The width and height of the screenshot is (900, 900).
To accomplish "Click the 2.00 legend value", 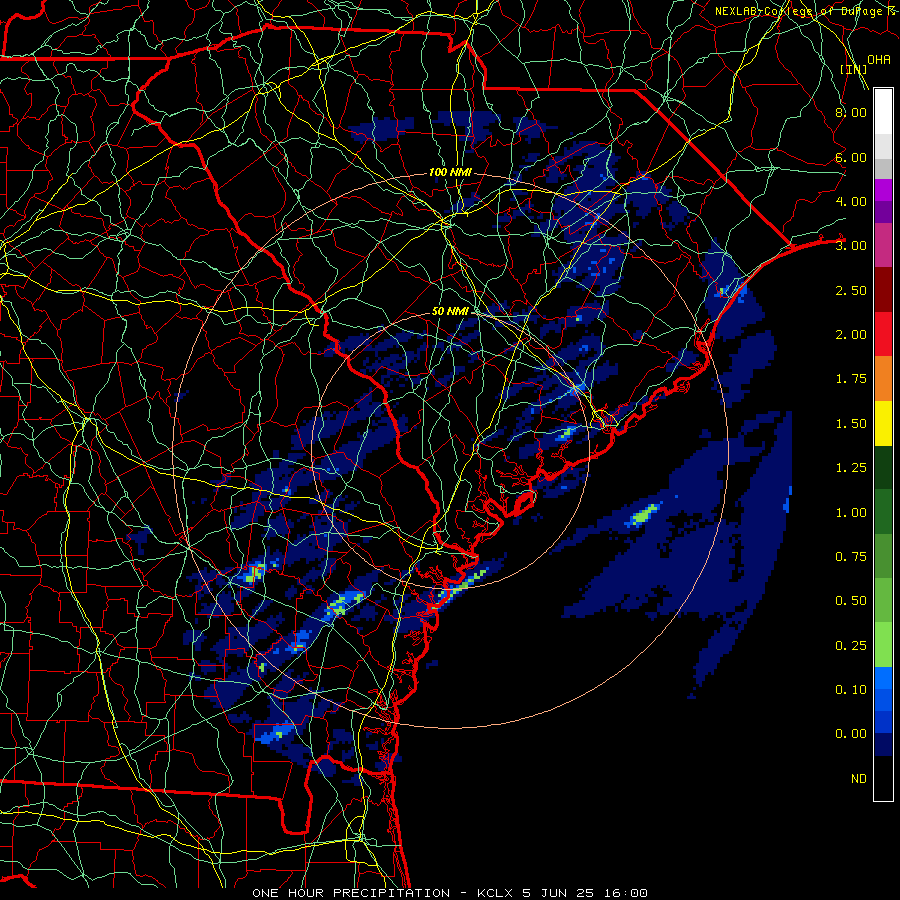I will pyautogui.click(x=851, y=335).
